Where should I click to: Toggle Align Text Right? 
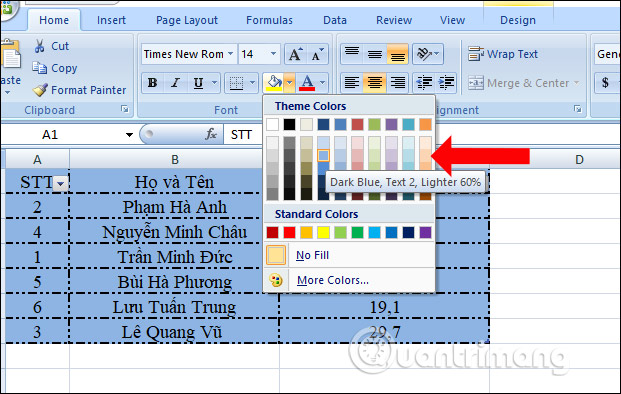coord(397,83)
